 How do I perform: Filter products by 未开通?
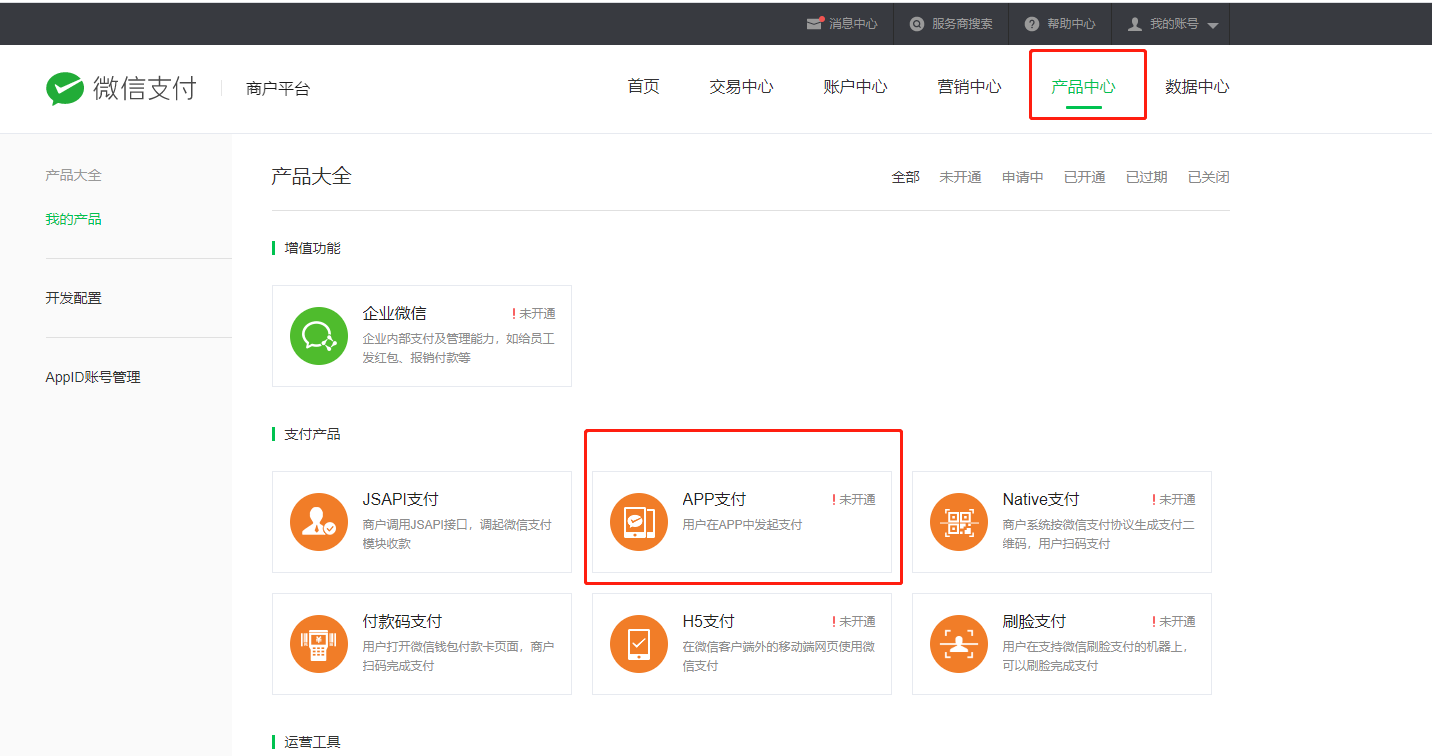point(960,177)
